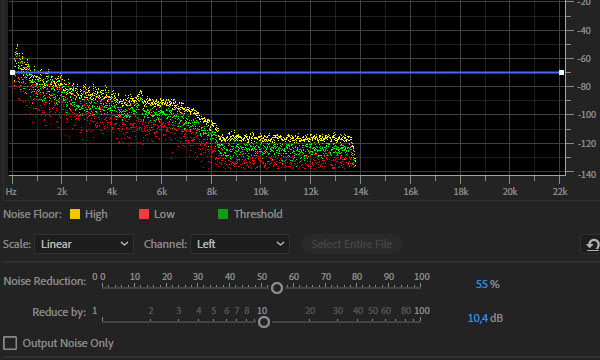Click the yellow High noise floor swatch

tap(75, 214)
